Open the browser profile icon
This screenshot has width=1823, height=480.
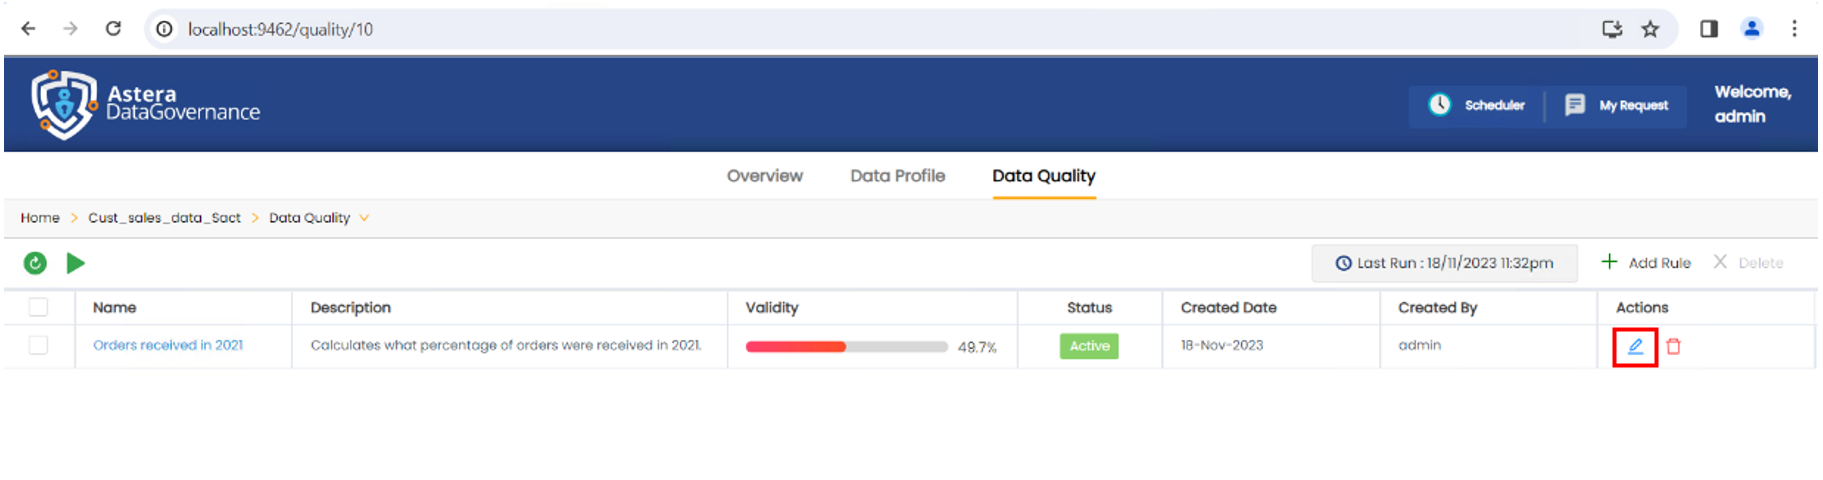pyautogui.click(x=1751, y=29)
